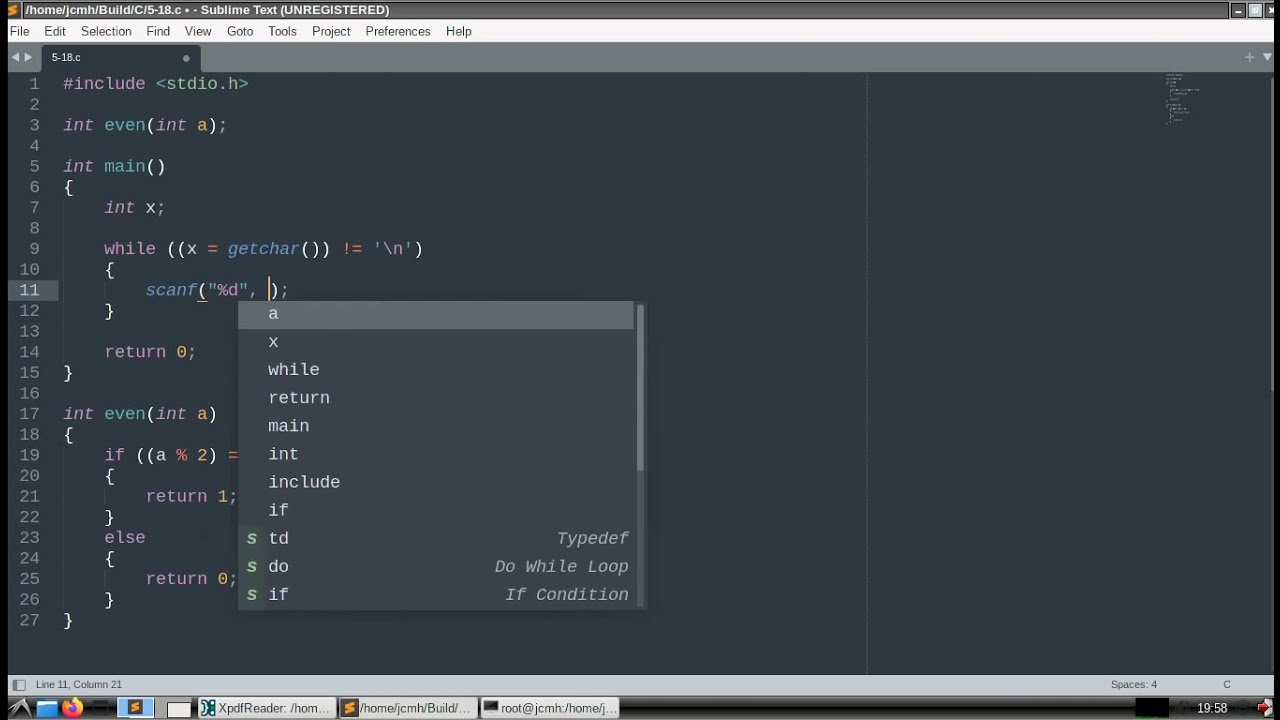1280x720 pixels.
Task: Choose plain 'if' completion suggestion
Action: [x=436, y=510]
